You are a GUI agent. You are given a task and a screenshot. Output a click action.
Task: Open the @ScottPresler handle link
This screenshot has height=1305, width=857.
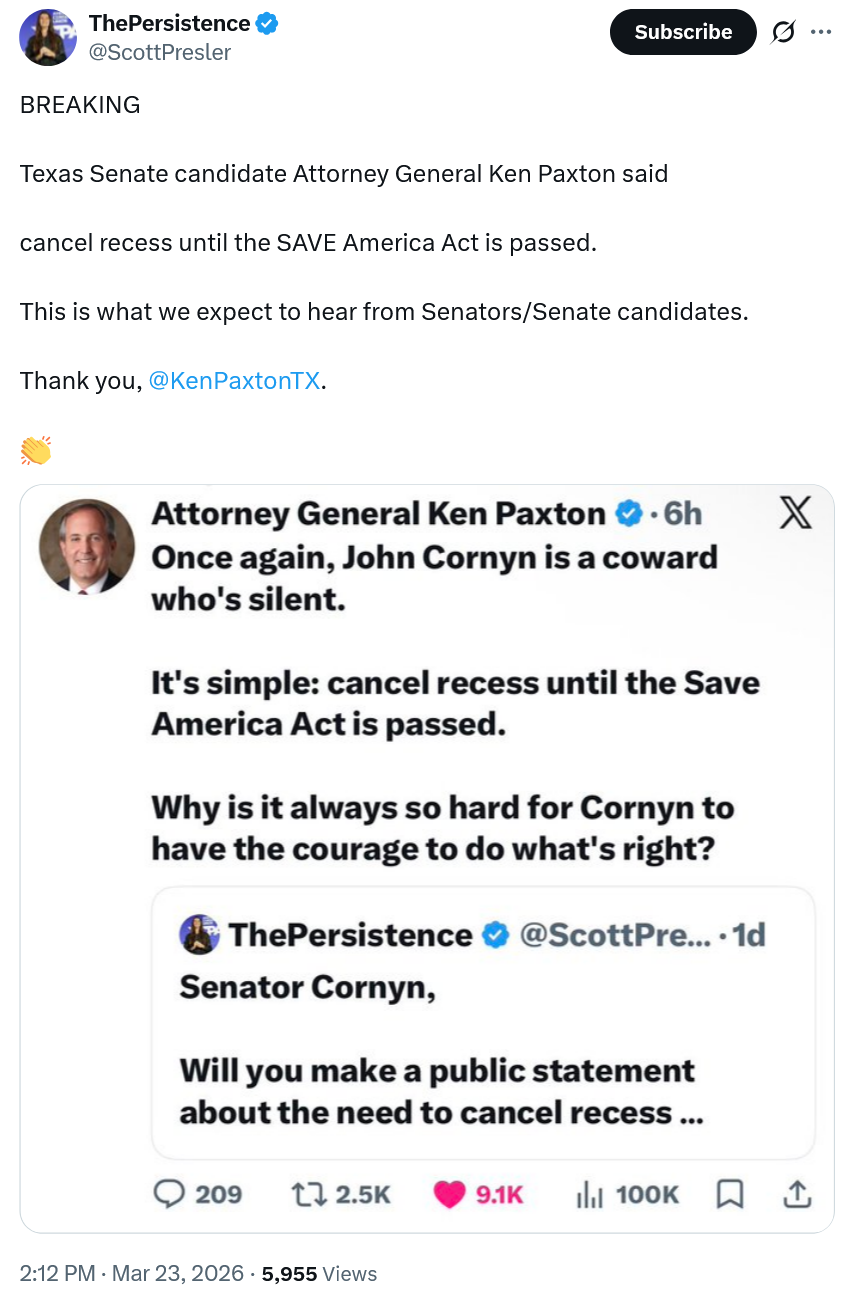(160, 52)
